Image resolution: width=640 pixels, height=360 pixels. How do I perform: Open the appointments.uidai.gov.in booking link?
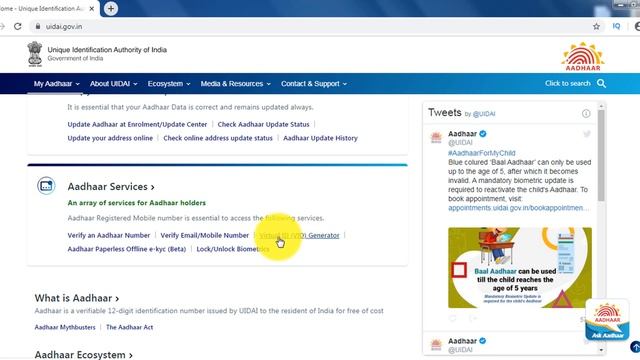518,208
